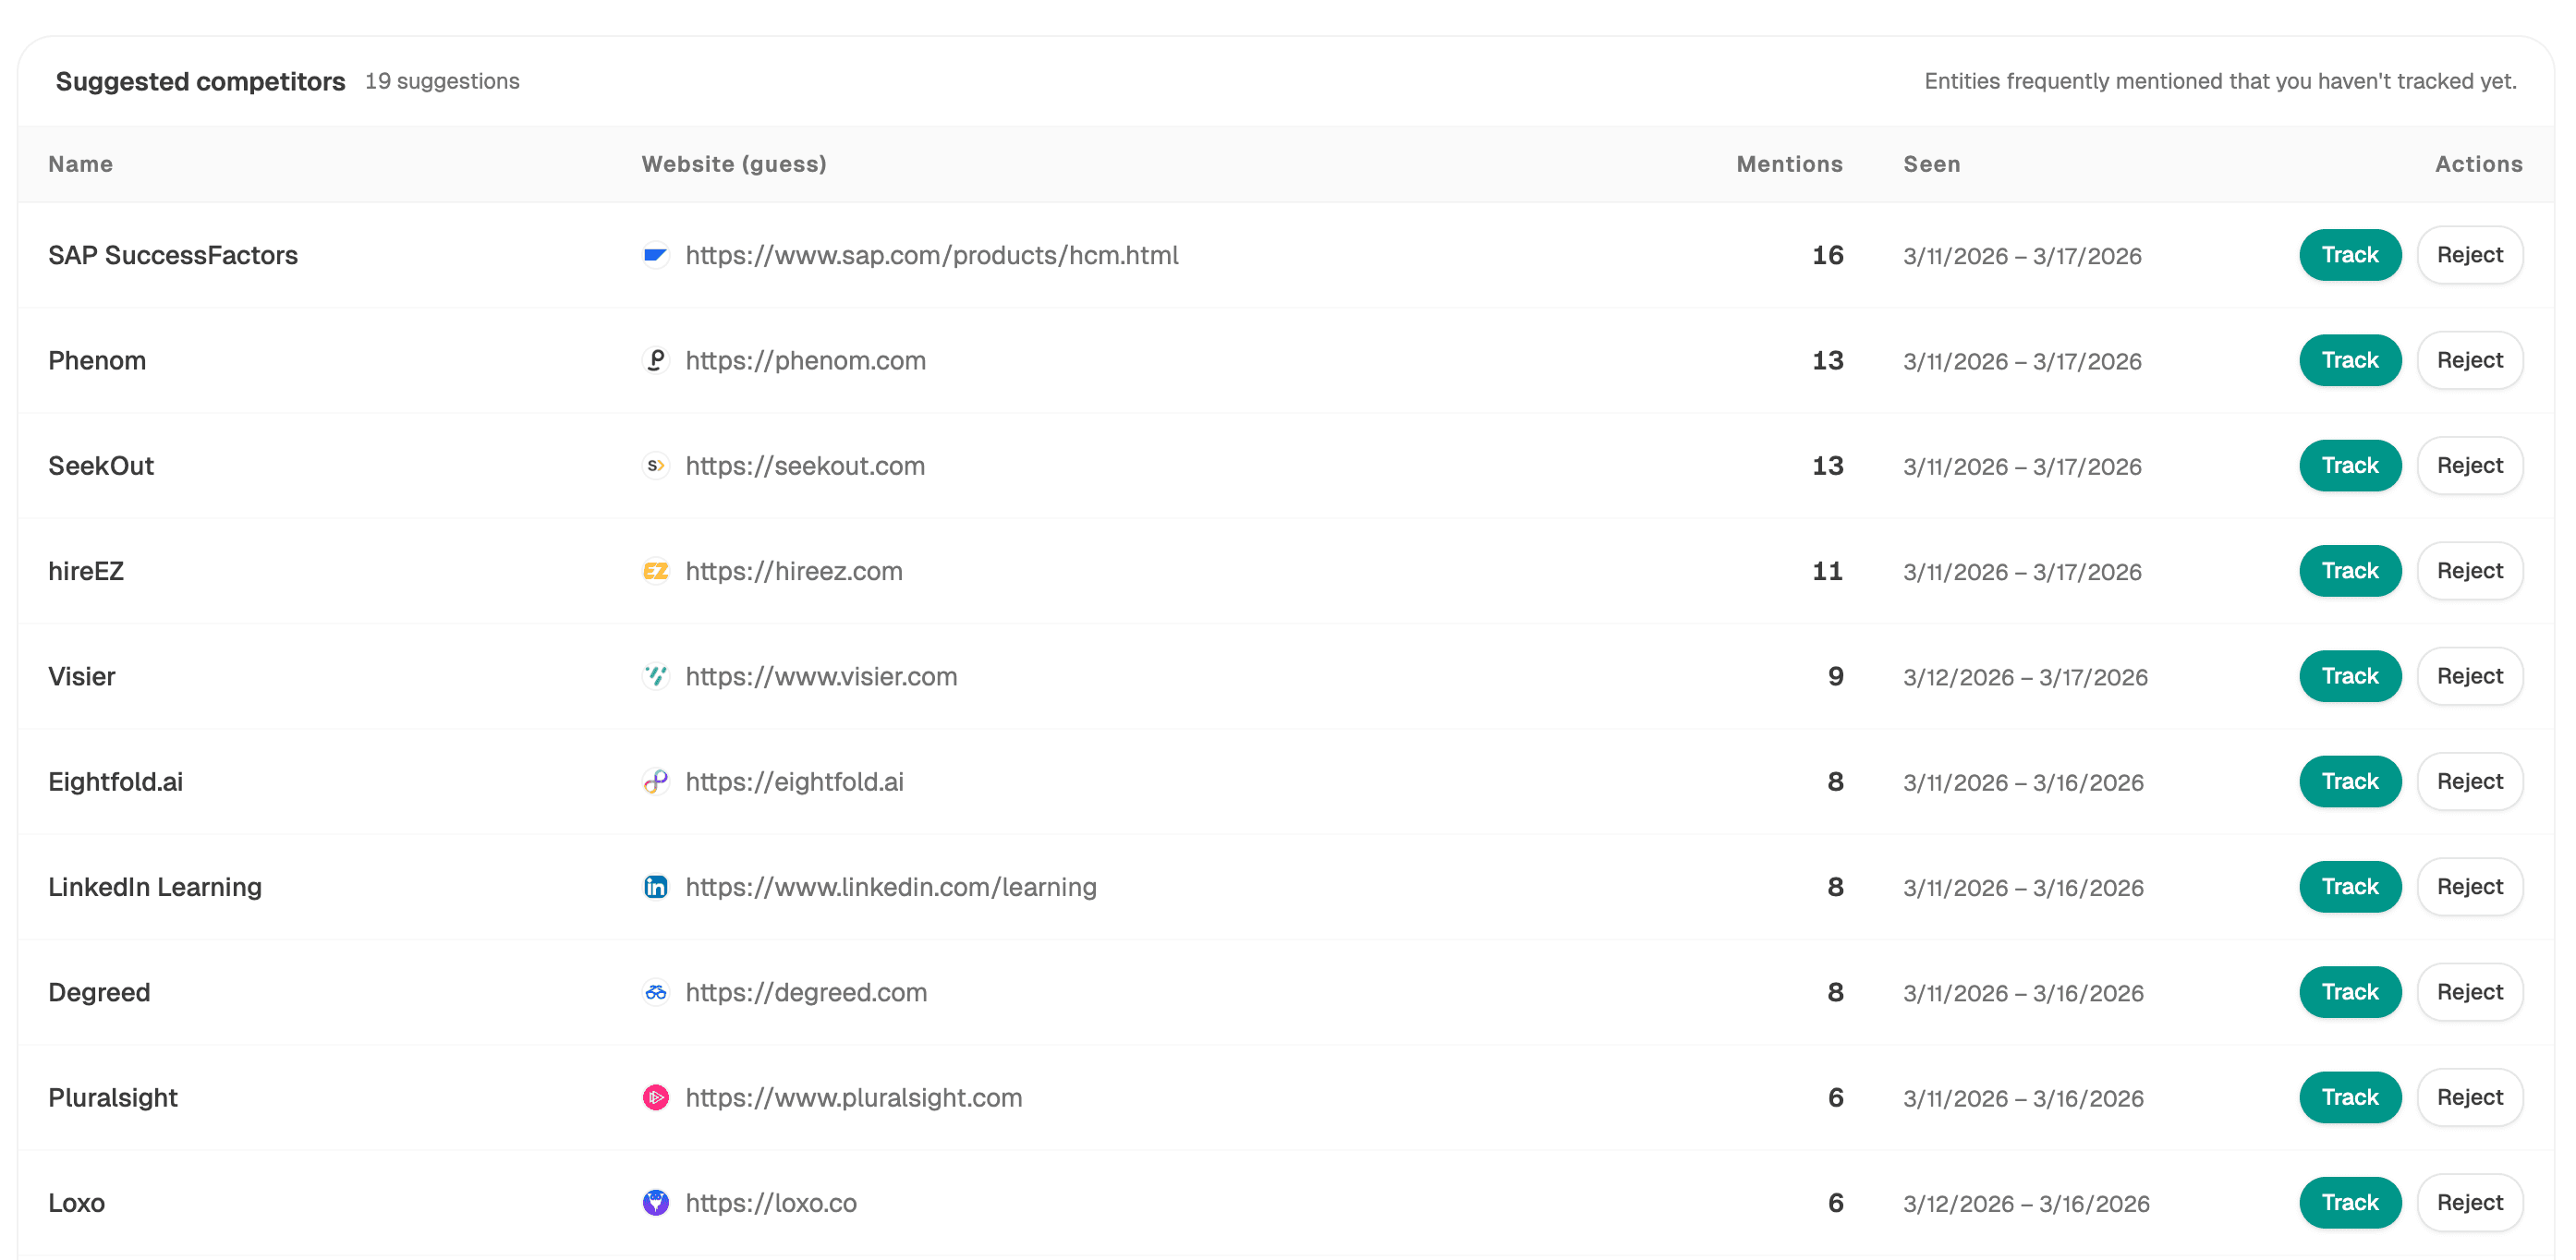Reject the Visier suggestion
2576x1260 pixels.
click(2470, 676)
